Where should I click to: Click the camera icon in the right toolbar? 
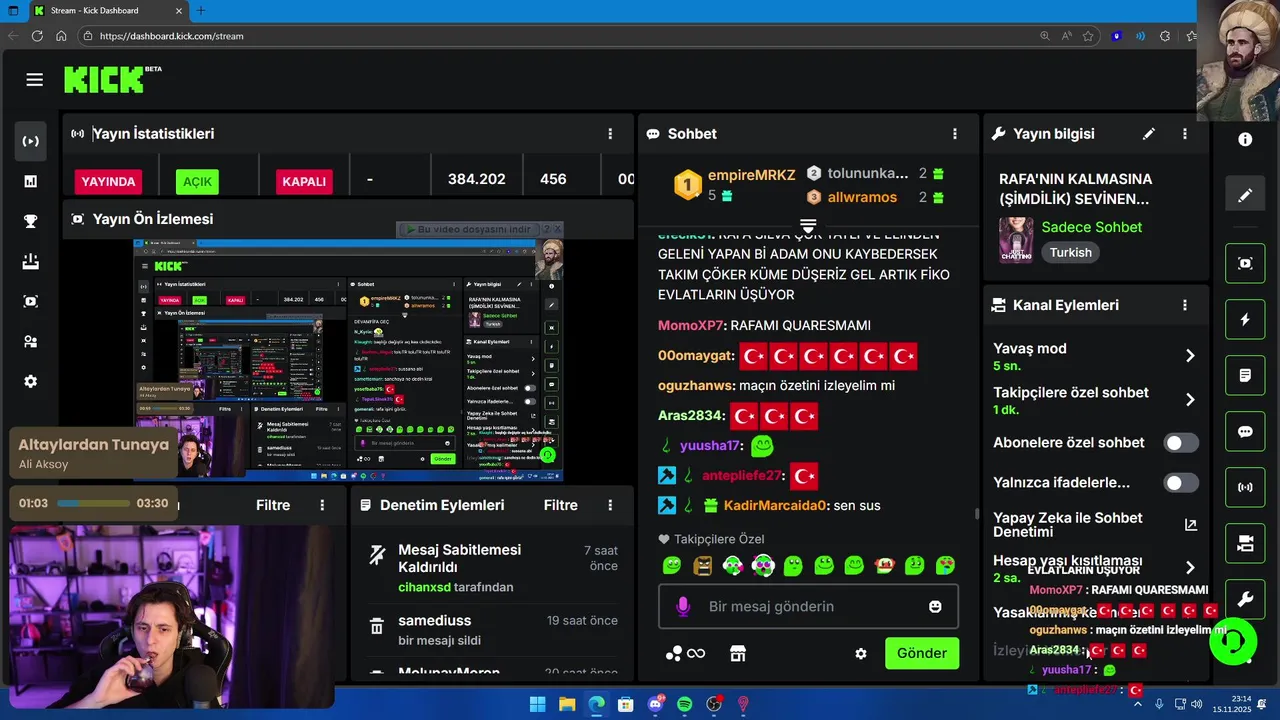[1245, 544]
